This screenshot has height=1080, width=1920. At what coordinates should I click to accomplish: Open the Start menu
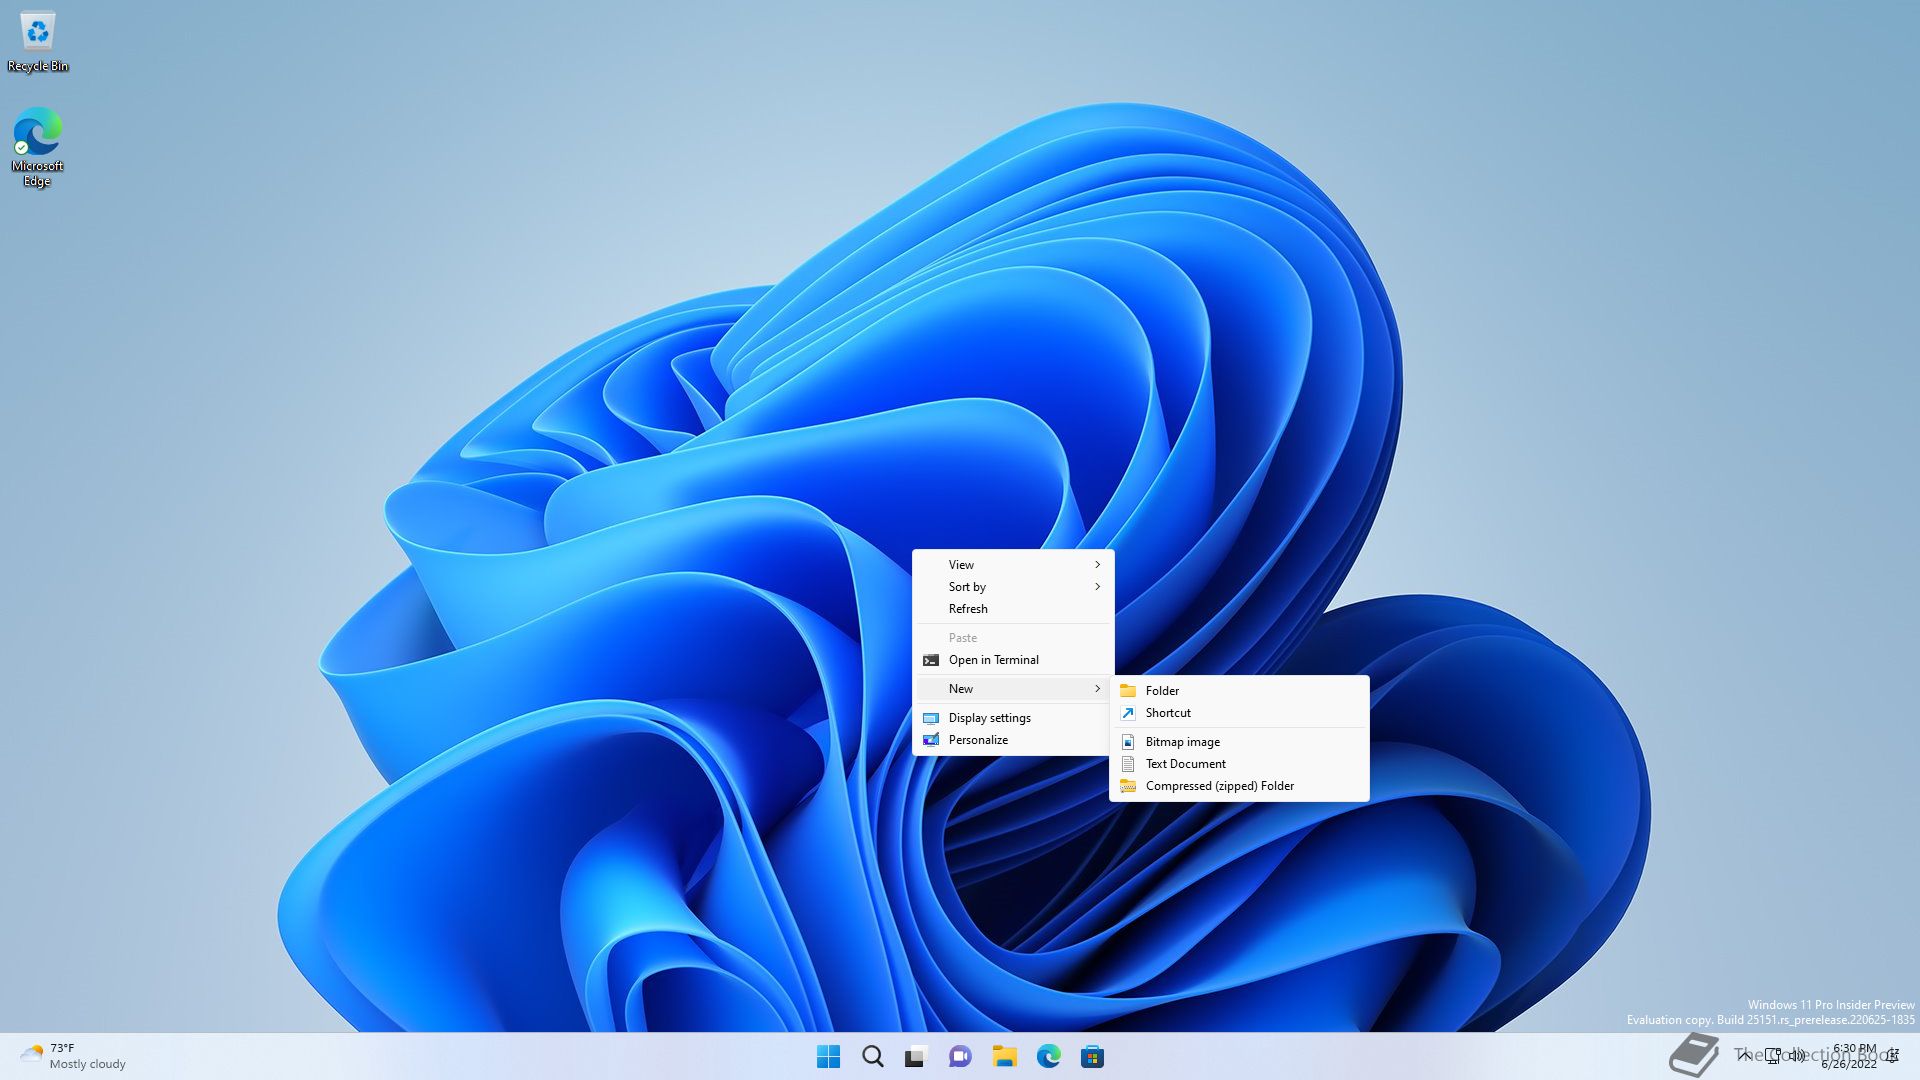click(828, 1056)
